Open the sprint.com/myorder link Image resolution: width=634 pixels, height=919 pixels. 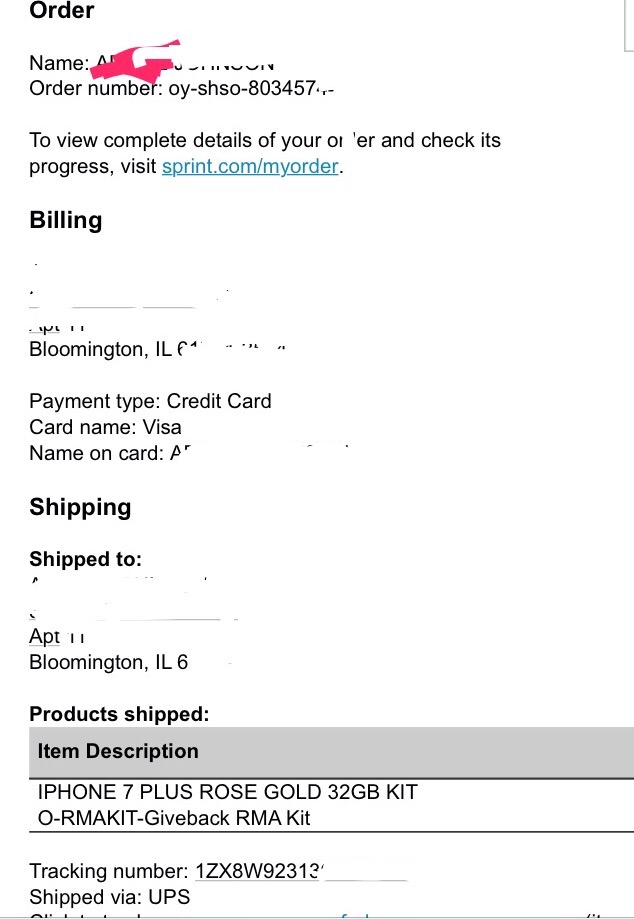(x=250, y=166)
